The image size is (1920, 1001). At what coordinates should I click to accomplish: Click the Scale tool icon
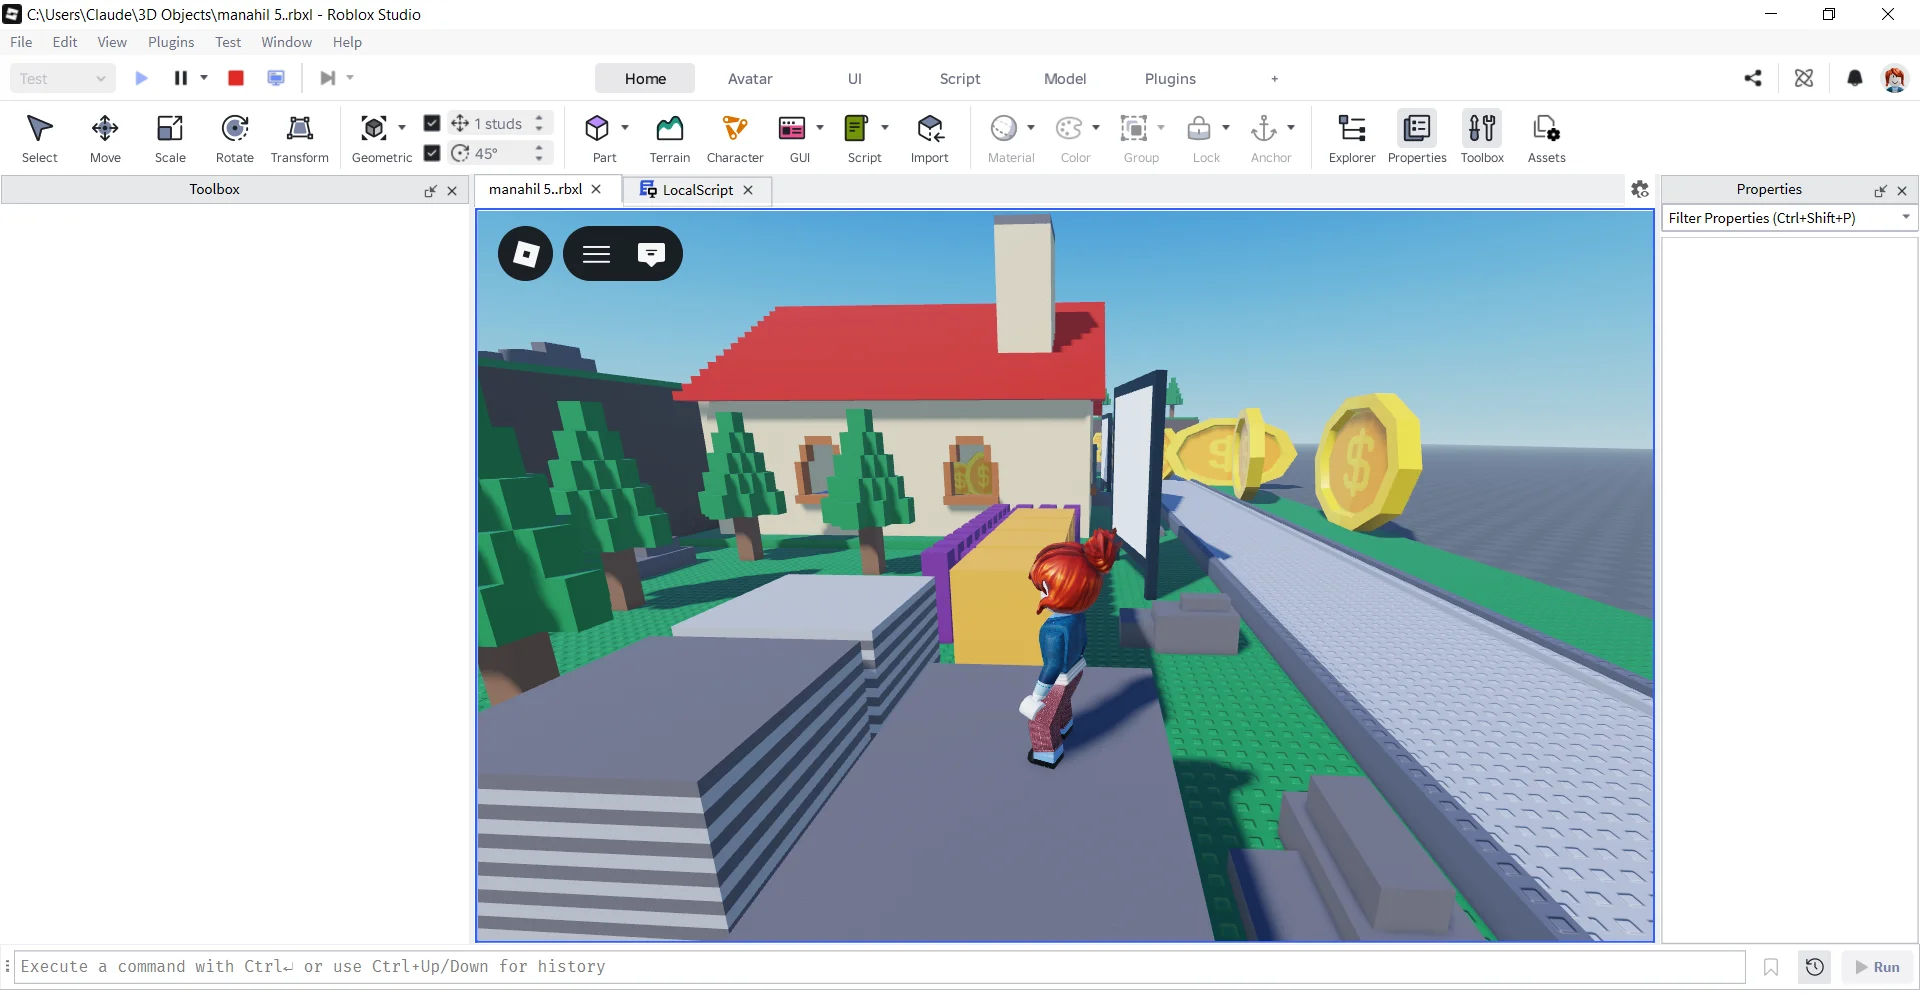170,129
